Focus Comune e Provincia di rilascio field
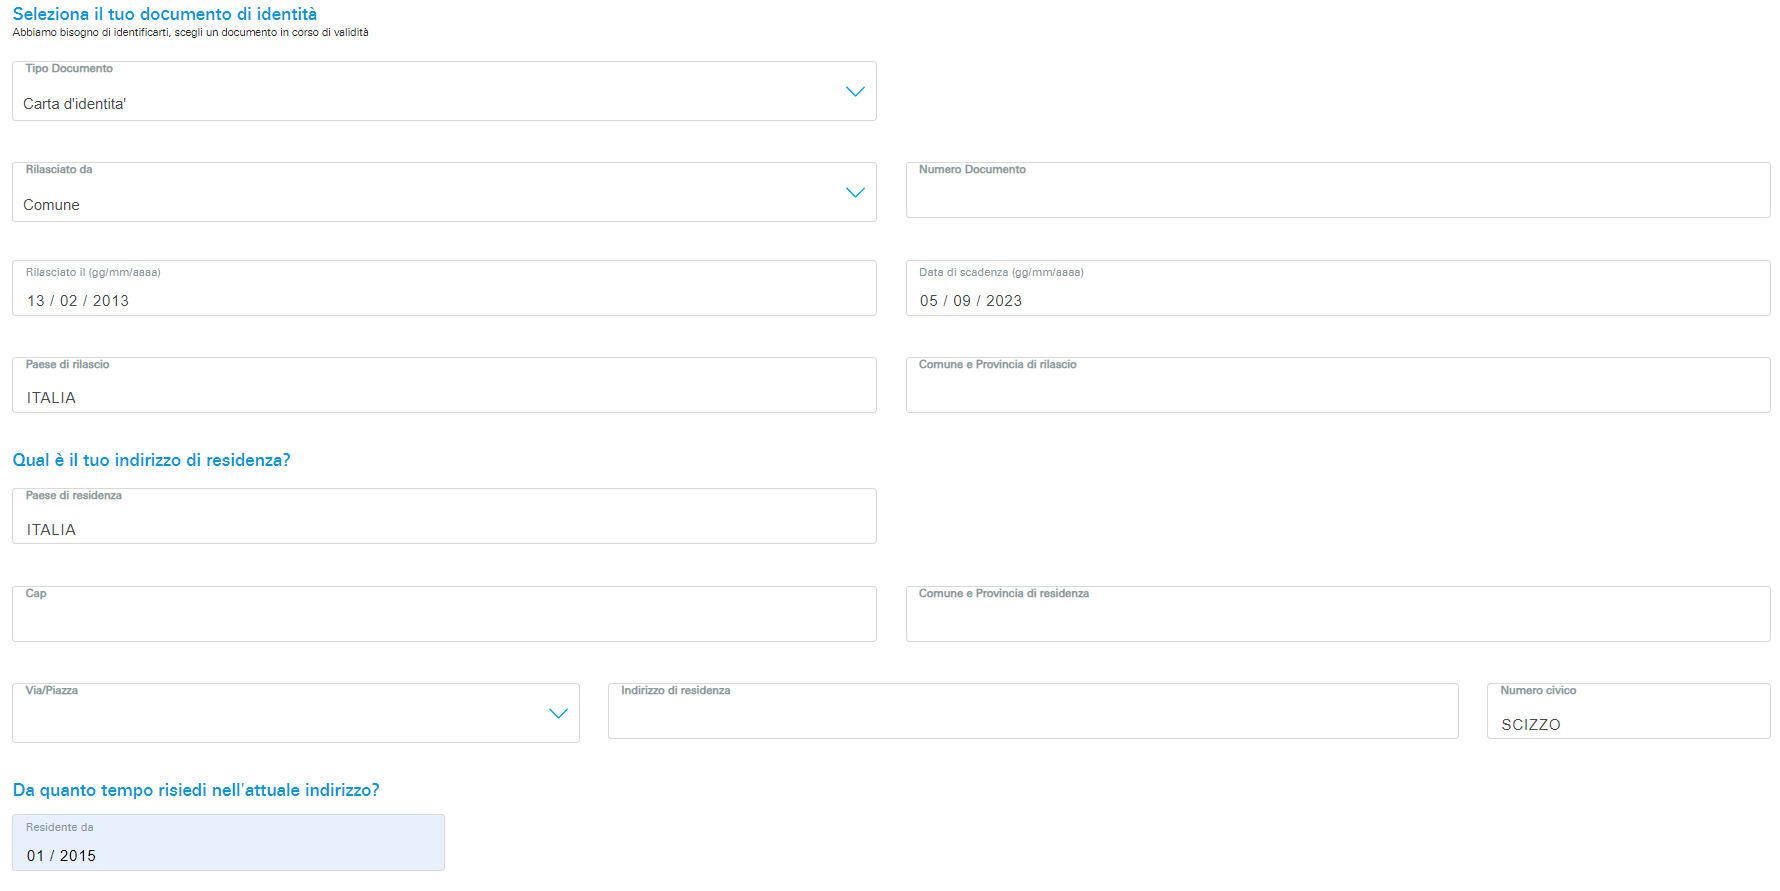 (1337, 392)
